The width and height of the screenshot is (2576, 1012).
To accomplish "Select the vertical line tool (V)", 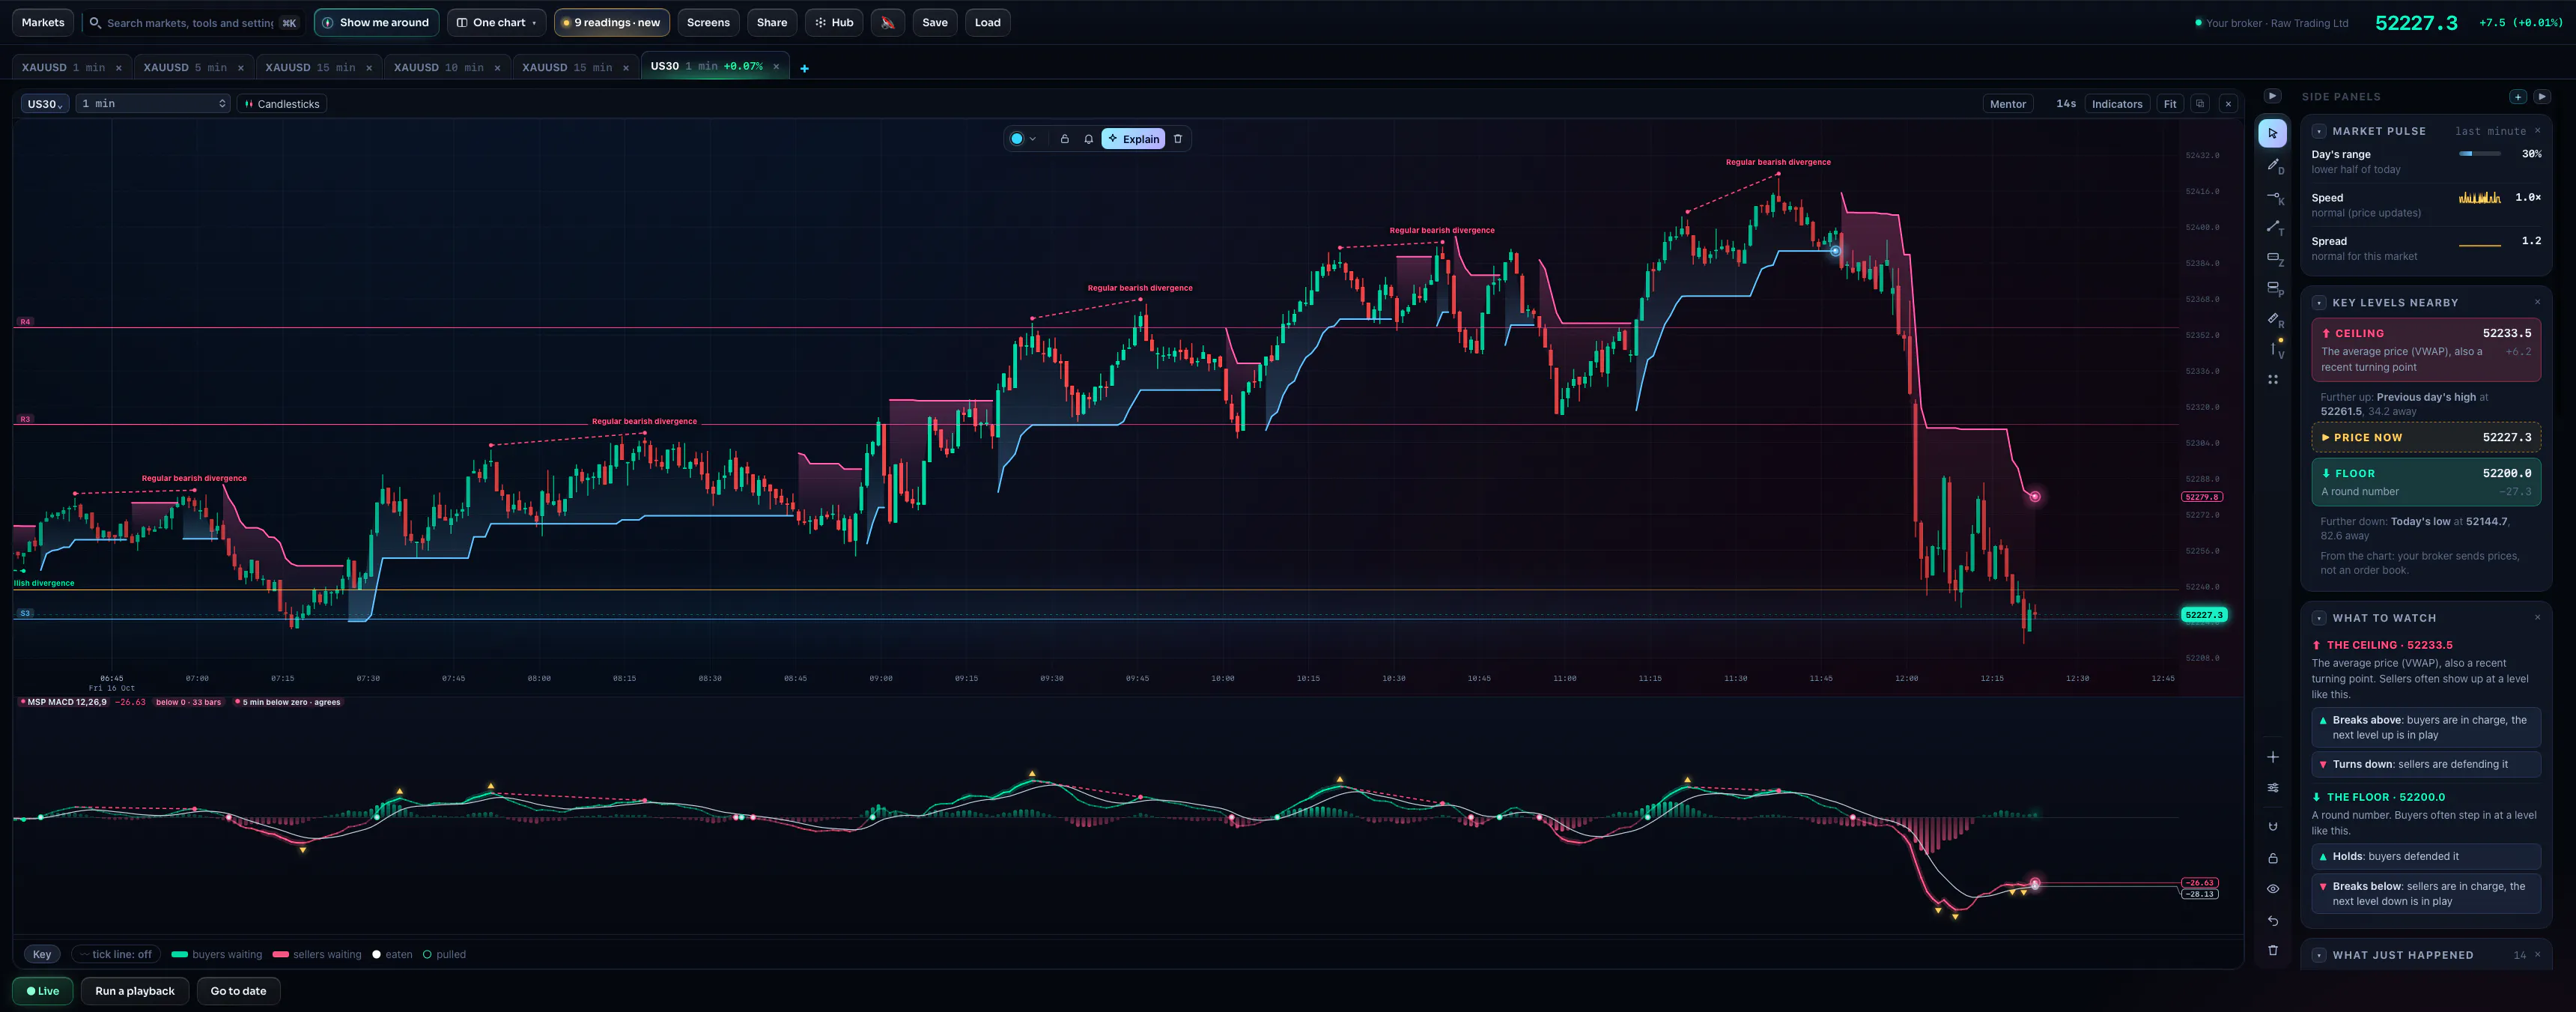I will click(x=2272, y=349).
